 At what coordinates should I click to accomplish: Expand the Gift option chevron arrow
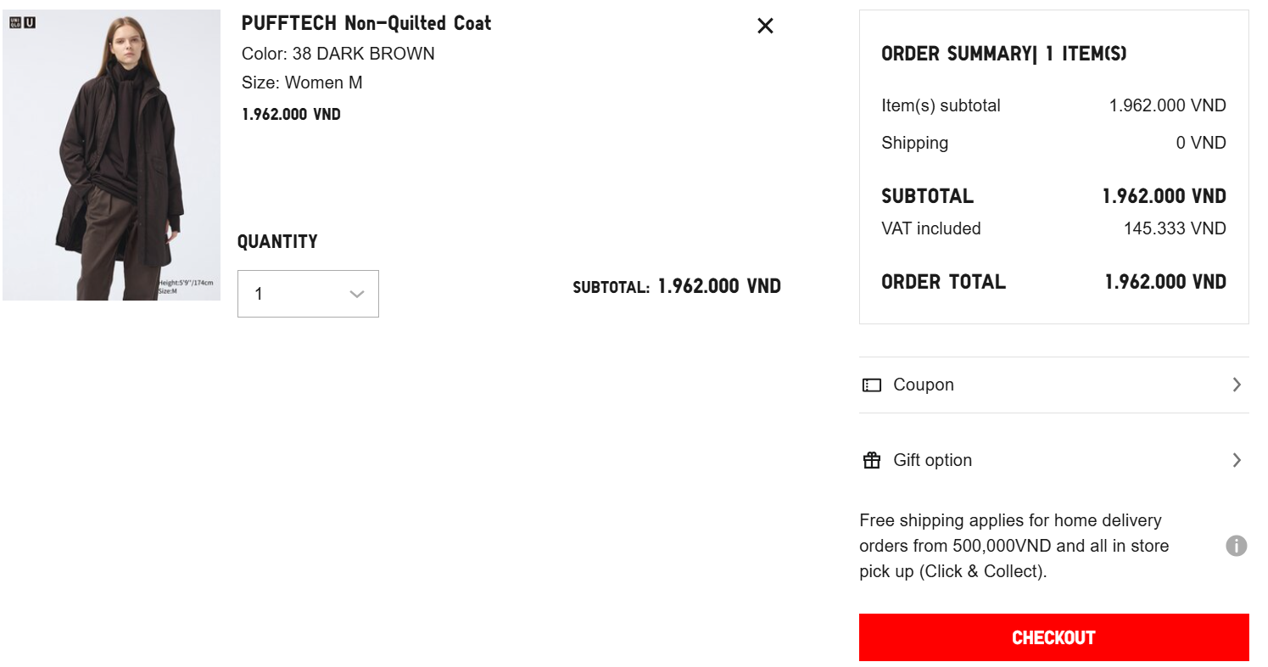(1237, 460)
